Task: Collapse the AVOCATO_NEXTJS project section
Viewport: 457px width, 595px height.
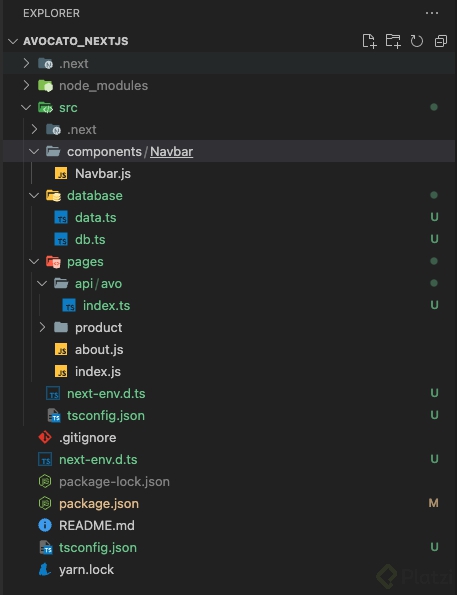Action: (13, 41)
